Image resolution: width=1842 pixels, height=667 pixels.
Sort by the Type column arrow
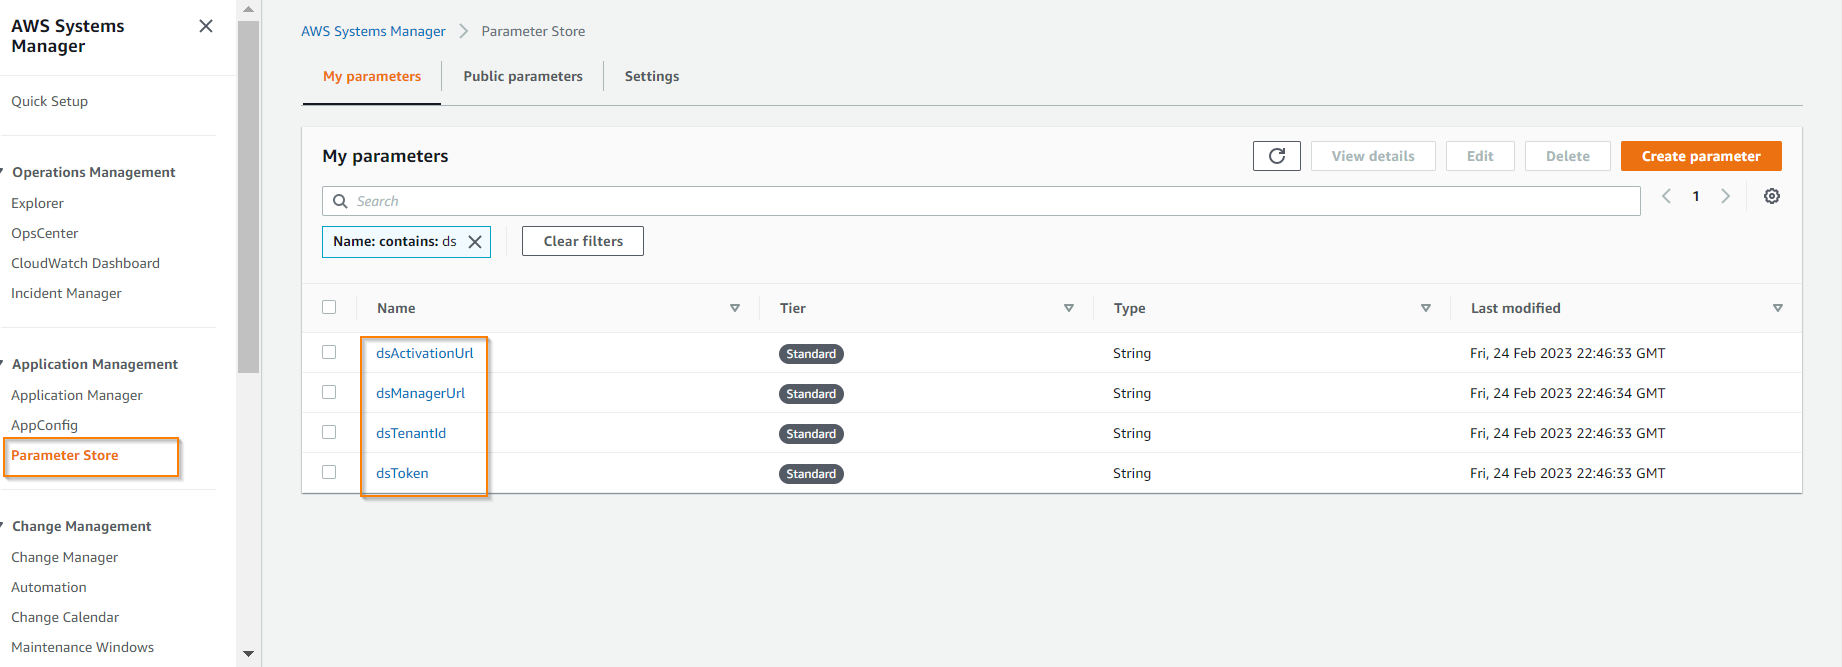coord(1426,308)
